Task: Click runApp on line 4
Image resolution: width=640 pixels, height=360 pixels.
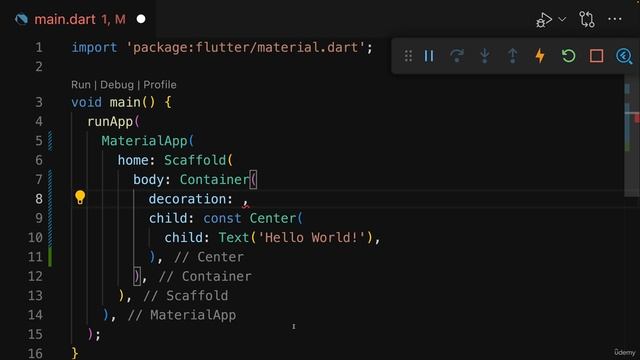Action: pyautogui.click(x=110, y=121)
